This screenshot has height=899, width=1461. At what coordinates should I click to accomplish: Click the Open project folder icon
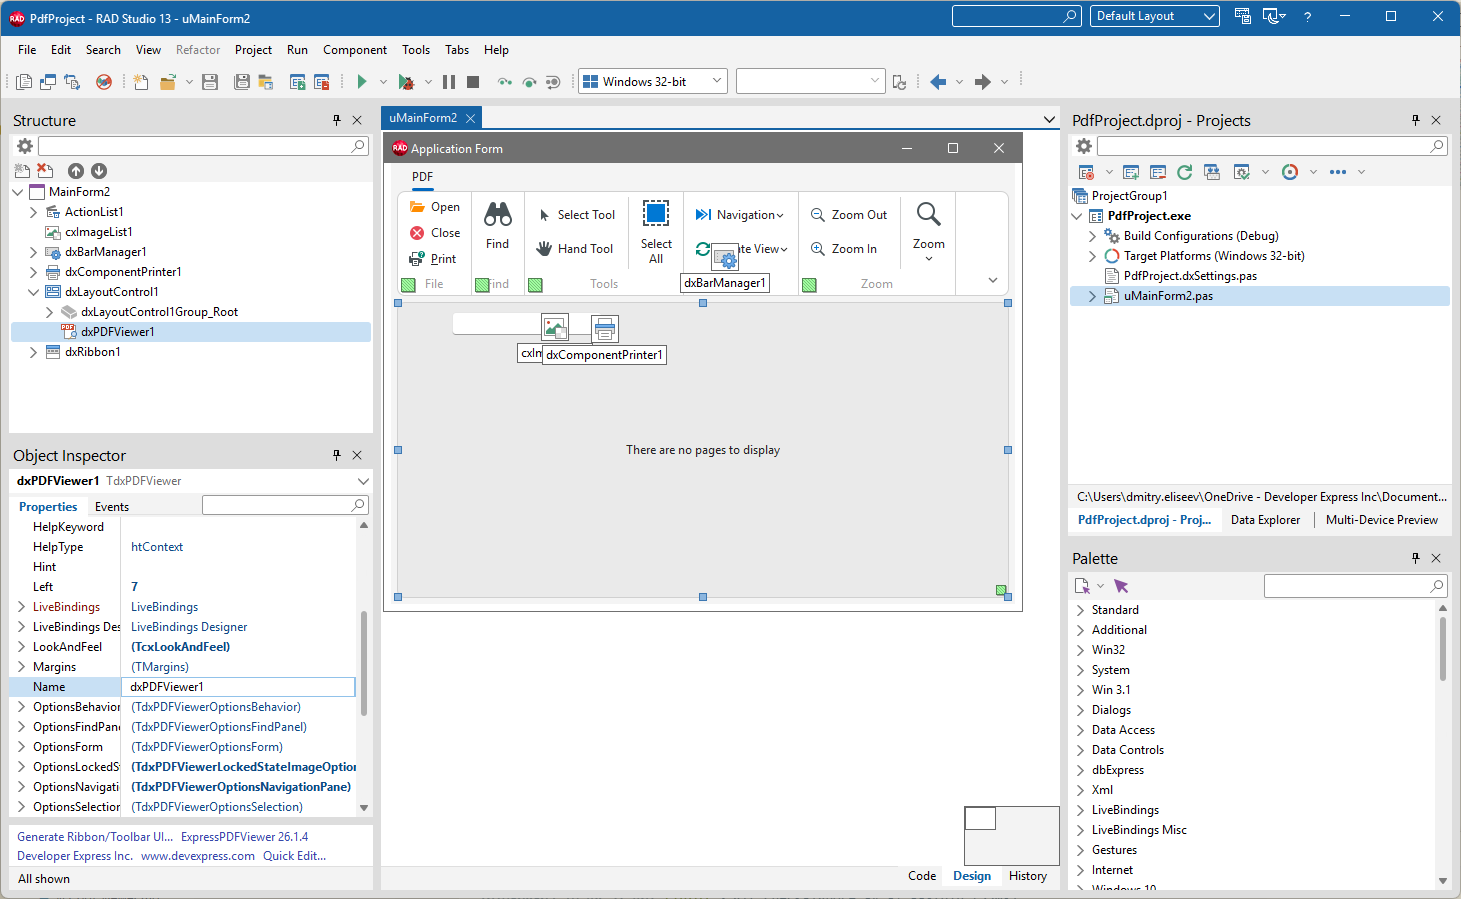(168, 82)
